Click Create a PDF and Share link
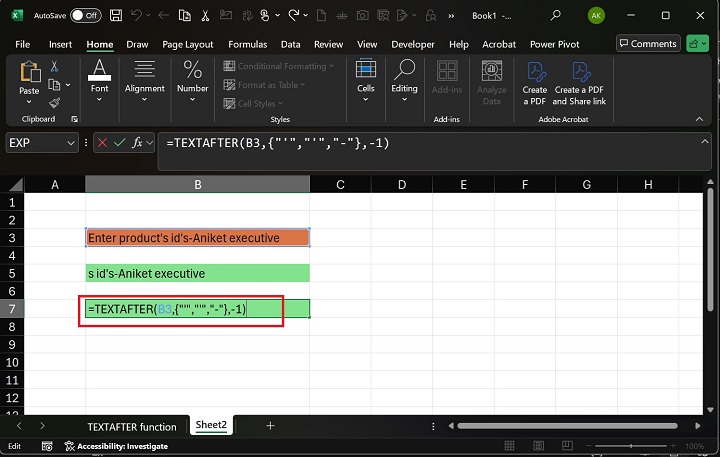 tap(579, 83)
